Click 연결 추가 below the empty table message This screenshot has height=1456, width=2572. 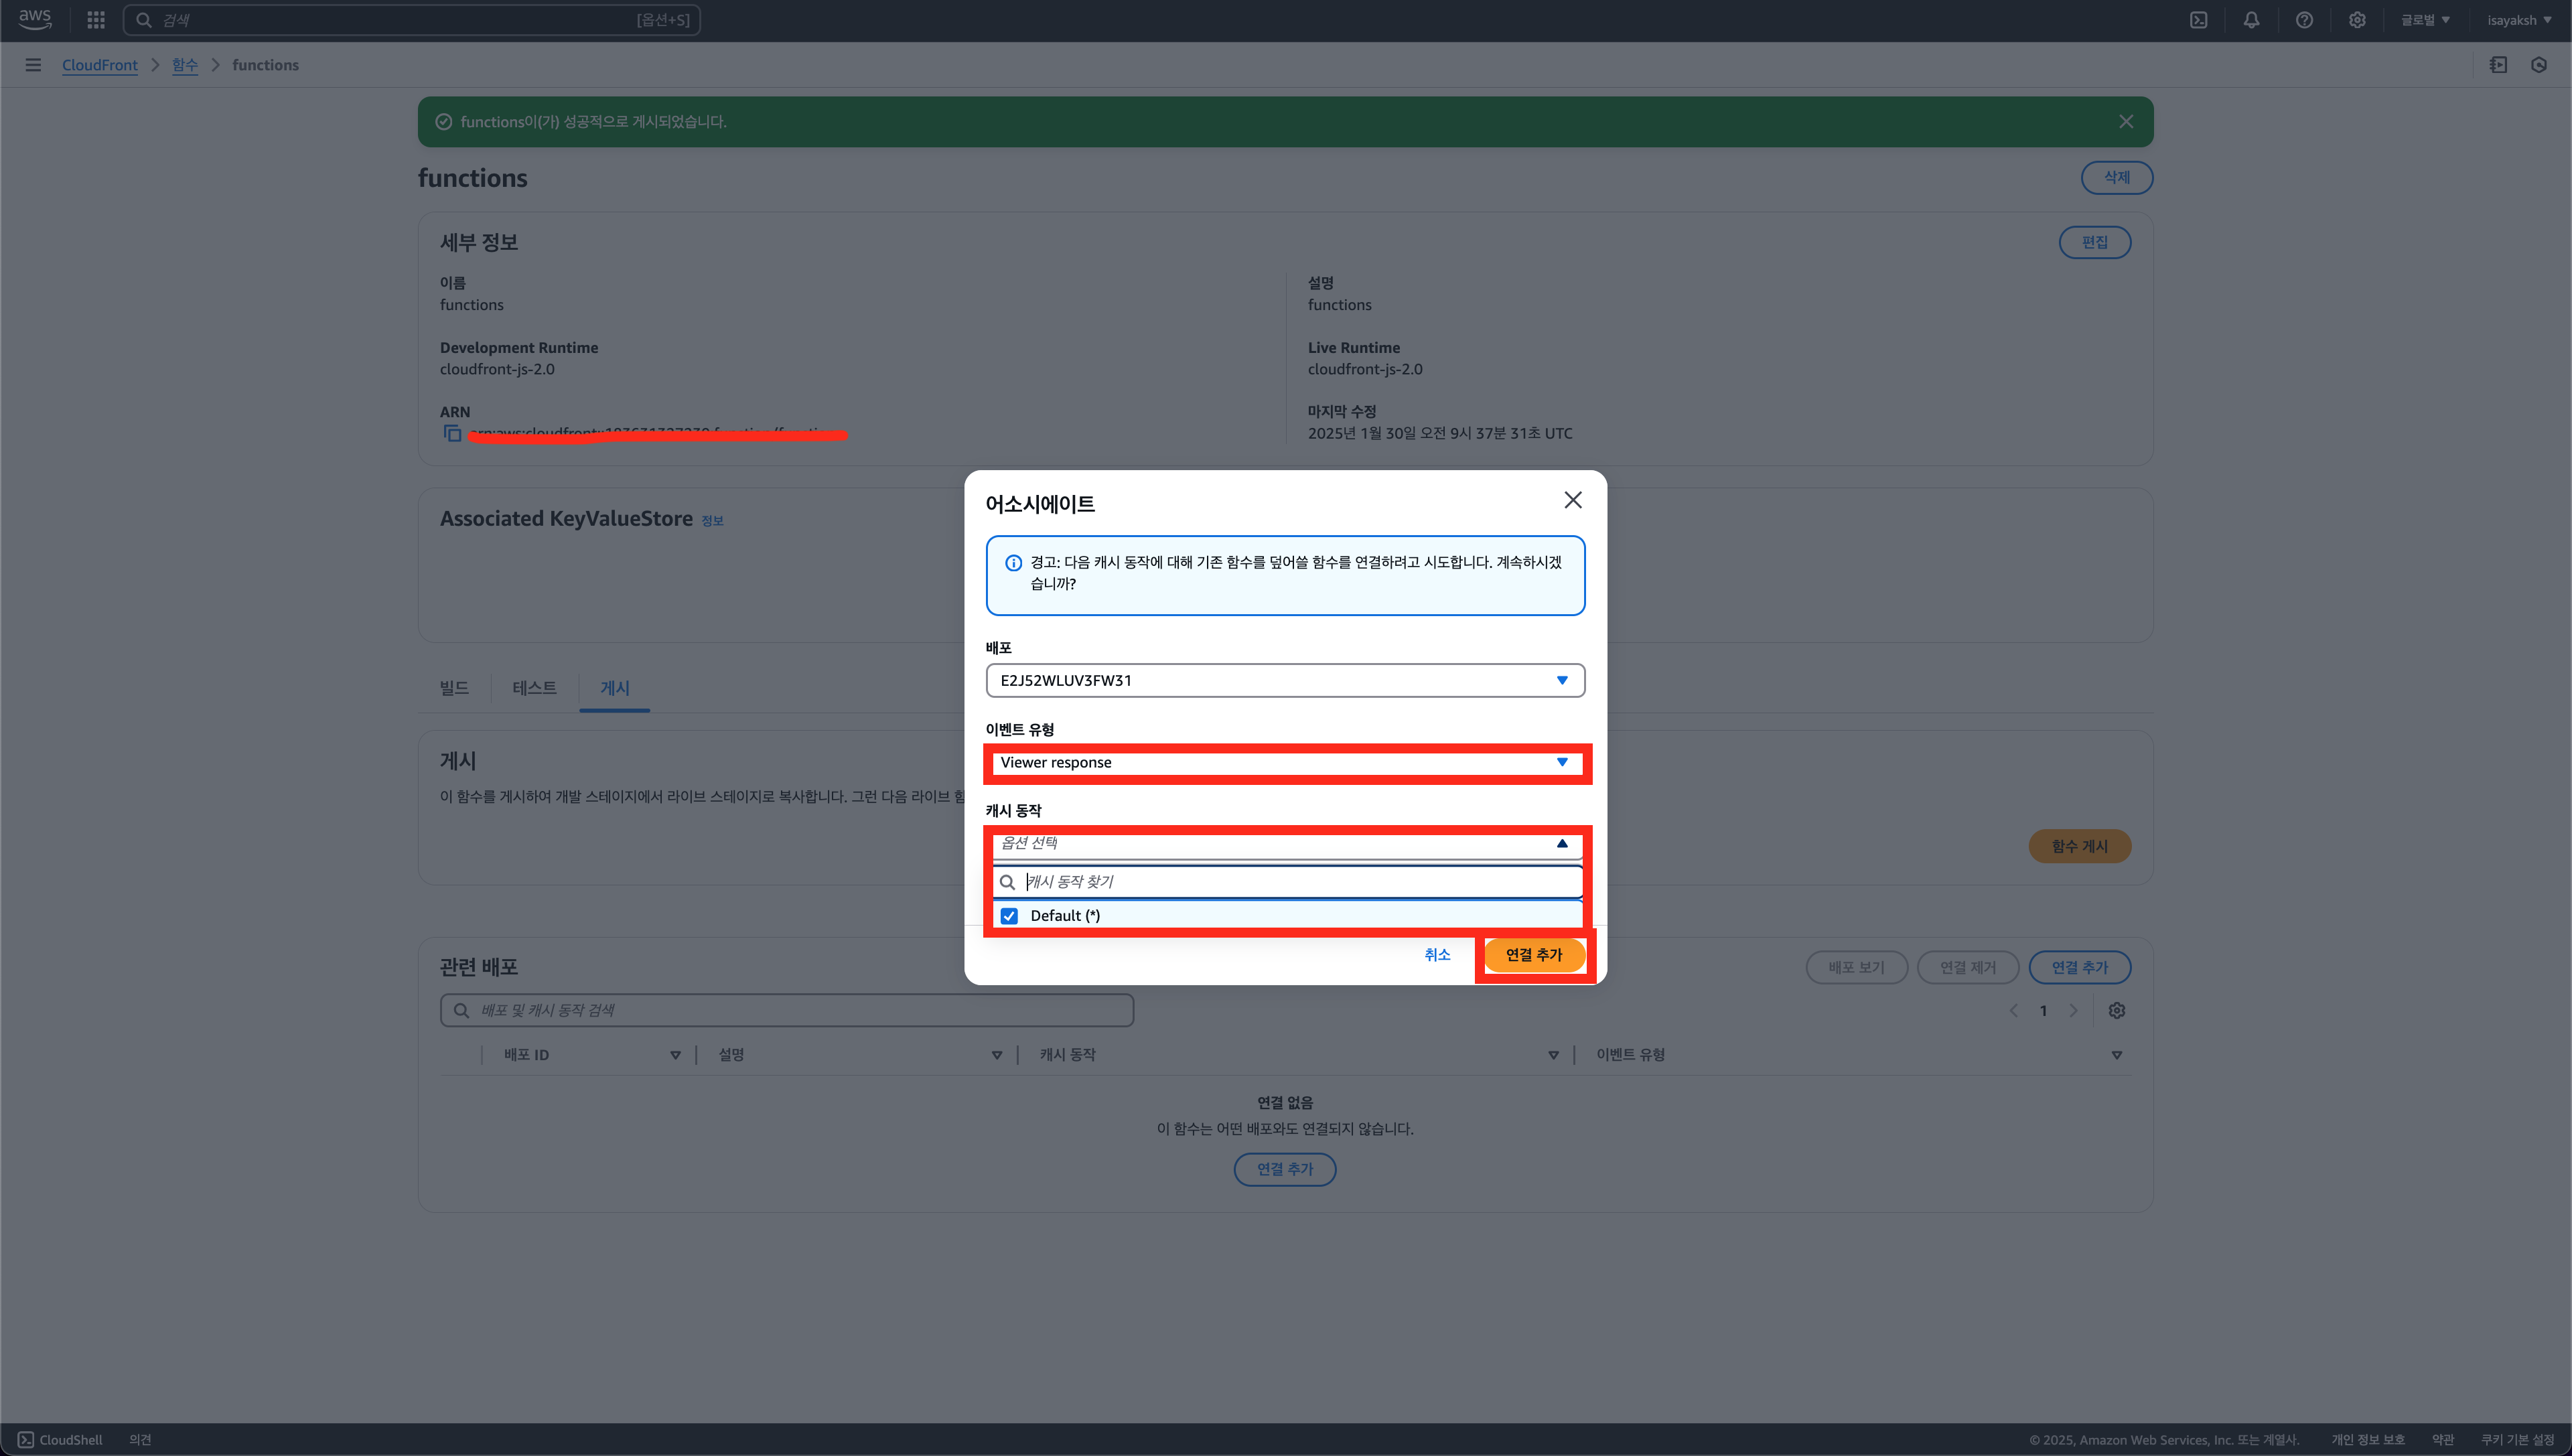point(1284,1169)
